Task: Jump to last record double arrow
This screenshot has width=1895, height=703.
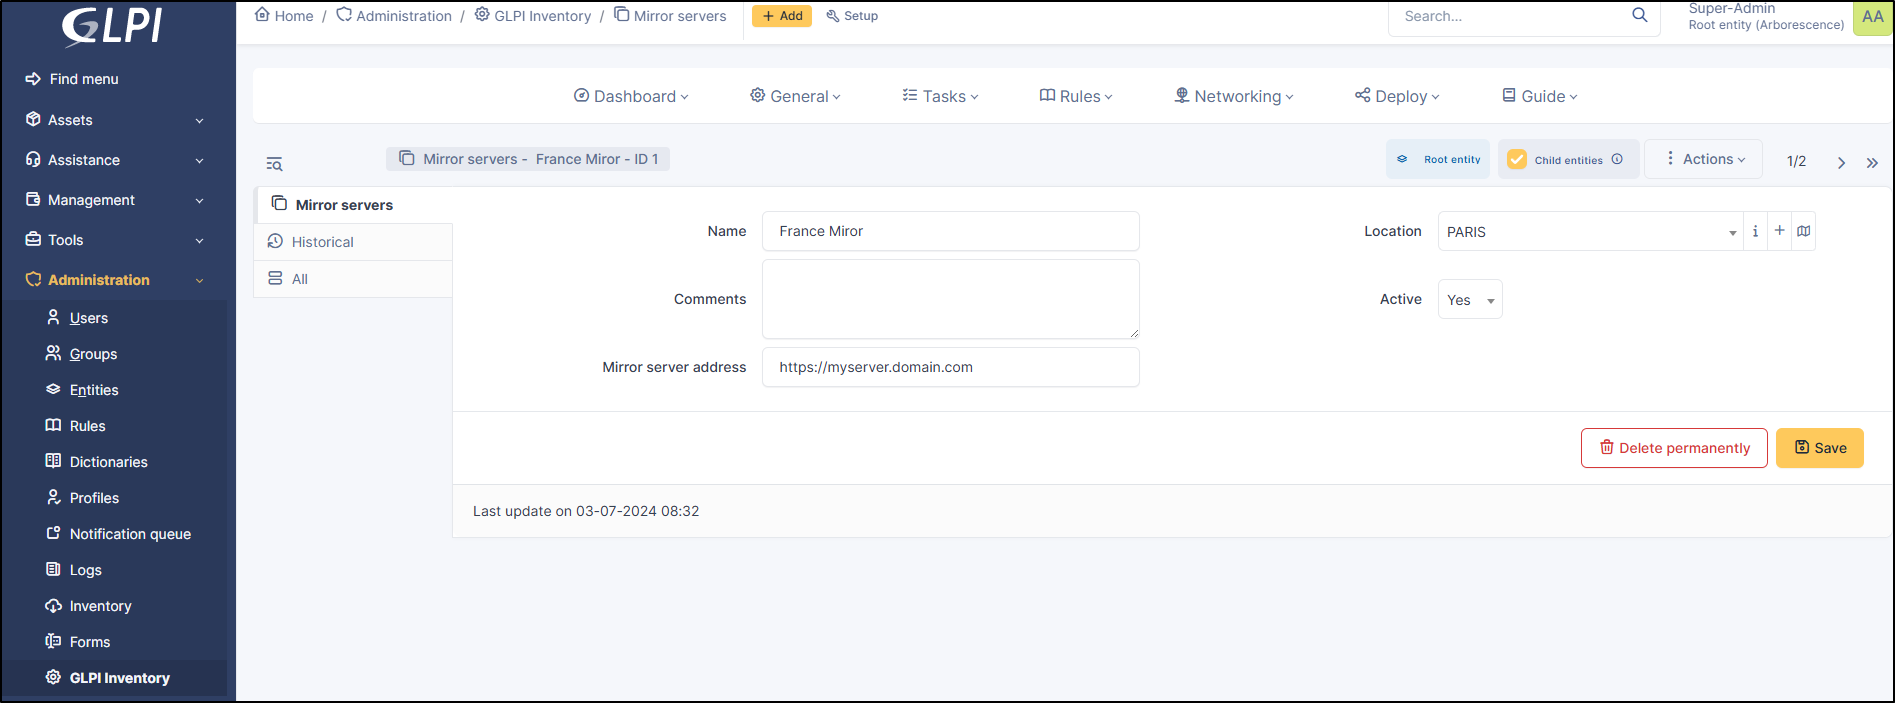Action: coord(1872,162)
